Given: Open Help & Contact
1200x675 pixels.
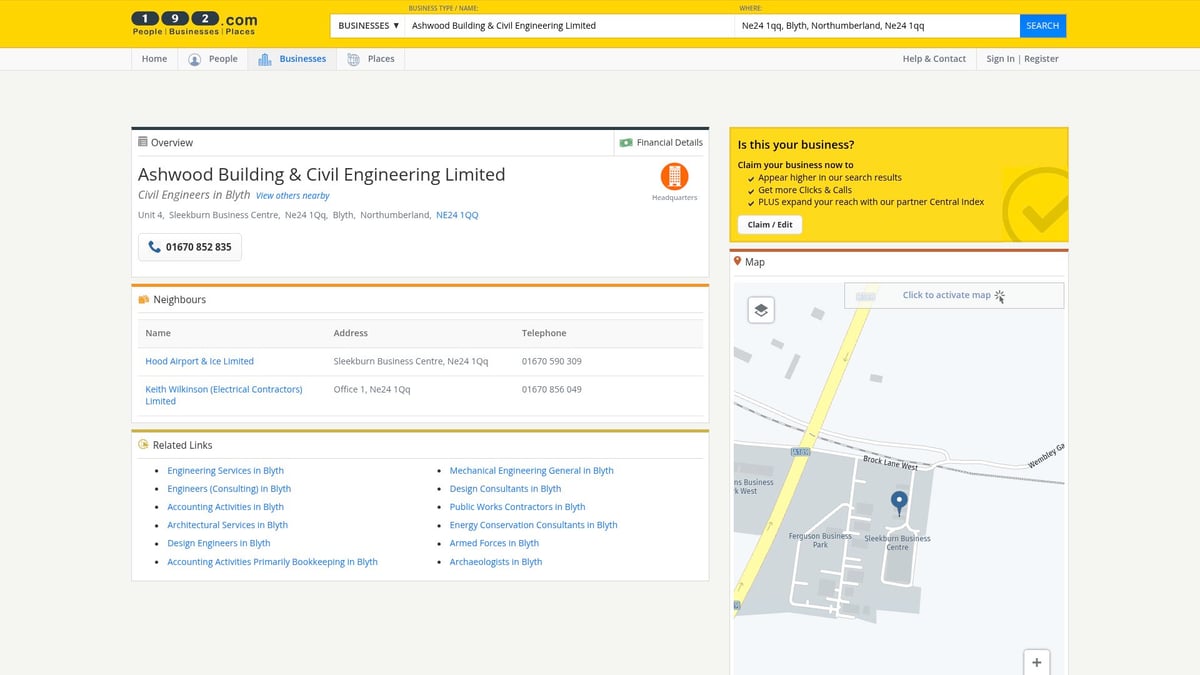Looking at the screenshot, I should pyautogui.click(x=934, y=59).
